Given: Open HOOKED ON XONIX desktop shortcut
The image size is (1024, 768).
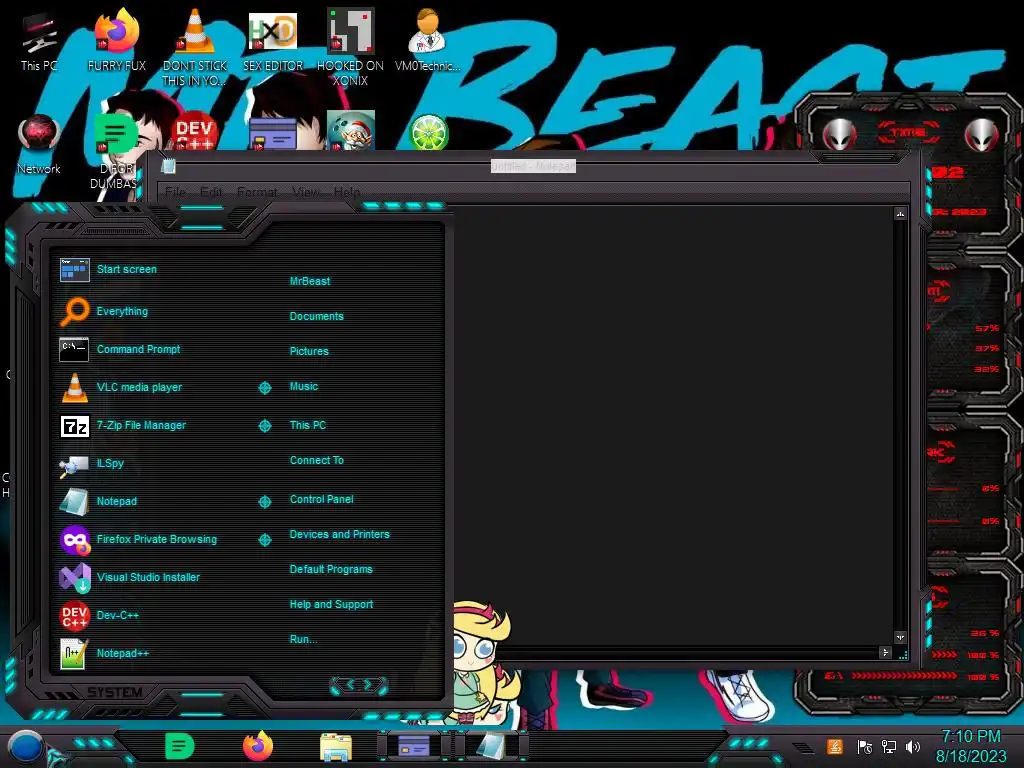Looking at the screenshot, I should tap(350, 47).
